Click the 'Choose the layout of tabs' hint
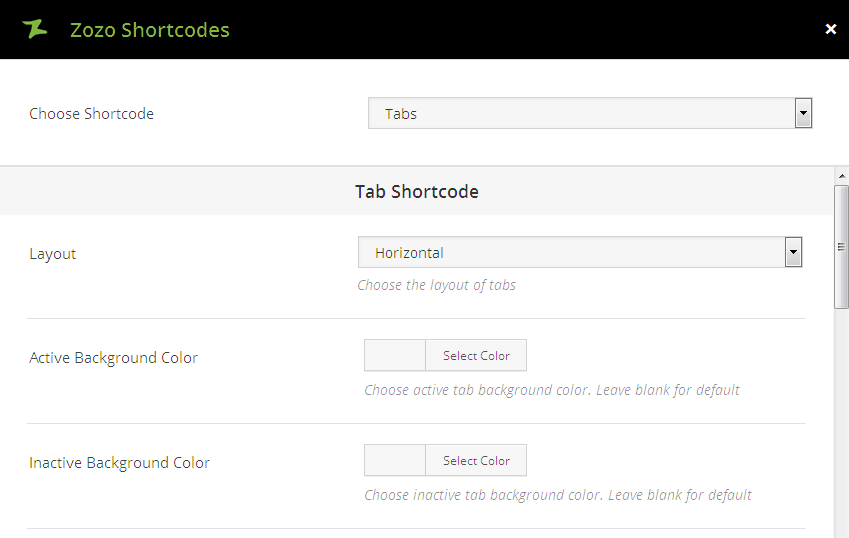The image size is (849, 538). pyautogui.click(x=437, y=285)
